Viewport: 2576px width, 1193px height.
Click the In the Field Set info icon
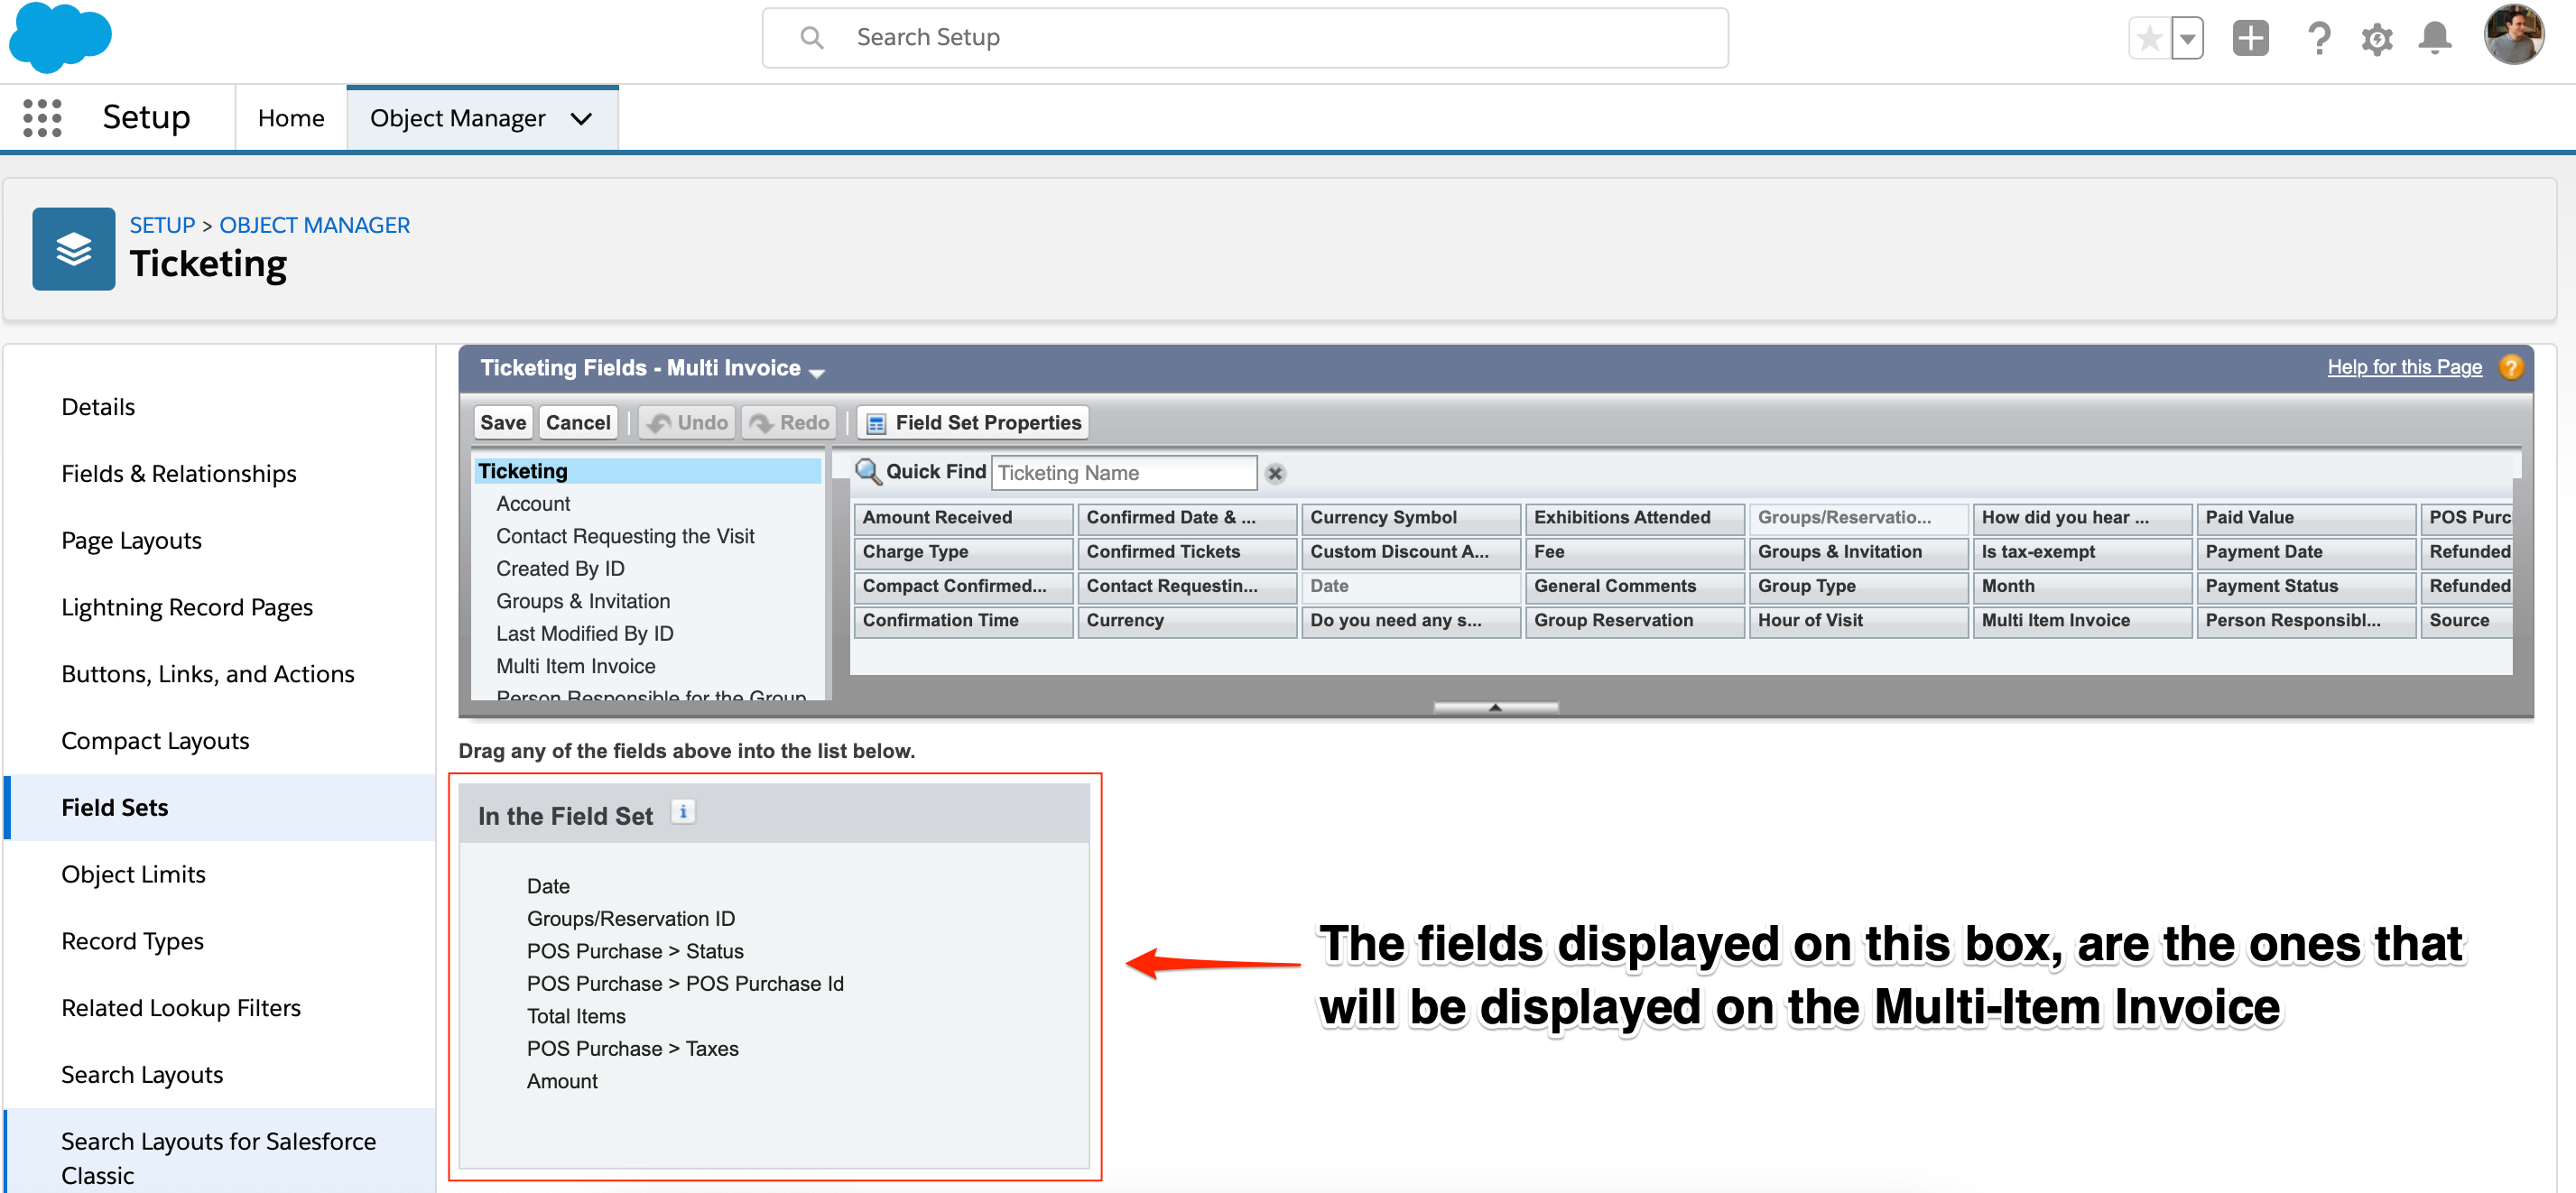tap(683, 812)
